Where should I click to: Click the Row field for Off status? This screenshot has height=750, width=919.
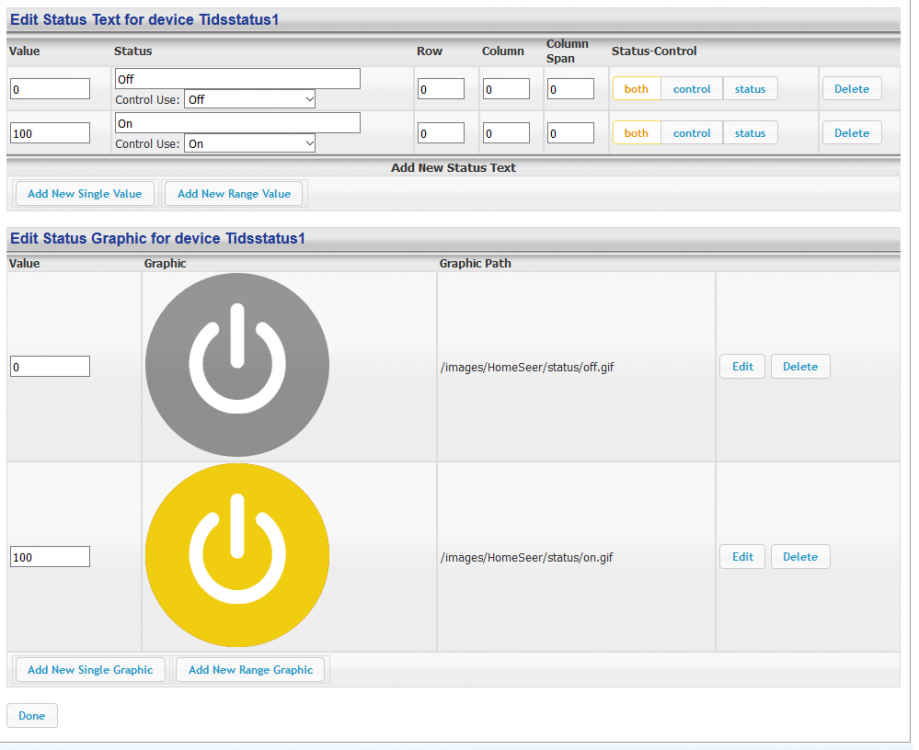pos(441,89)
